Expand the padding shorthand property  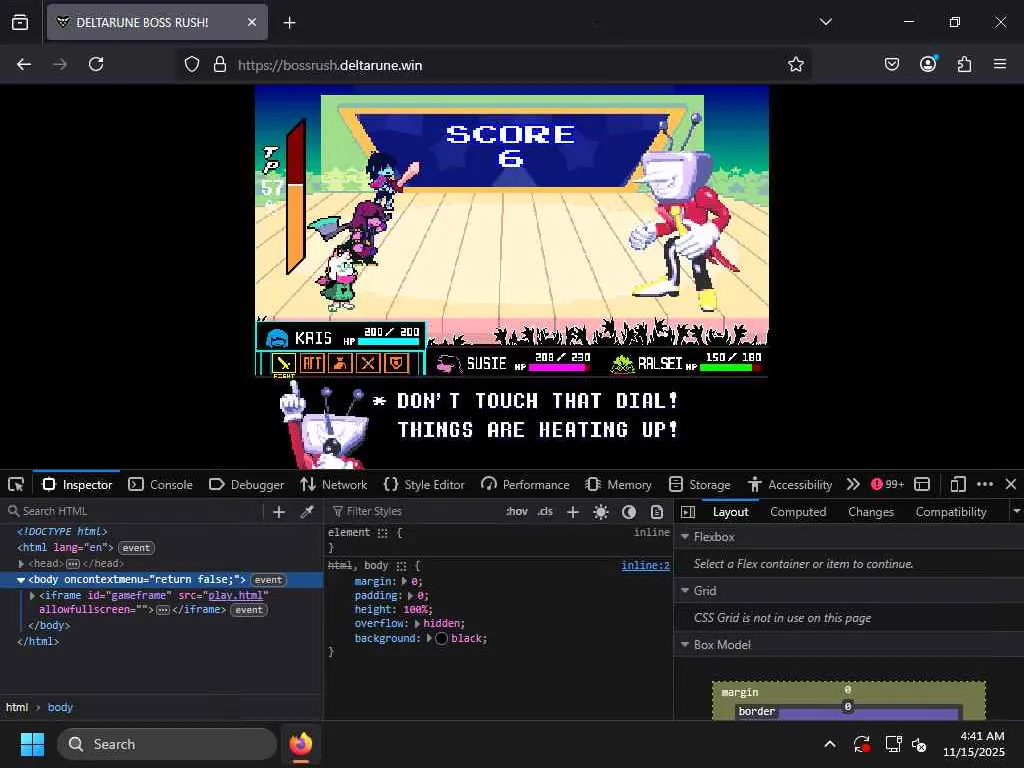click(x=411, y=596)
